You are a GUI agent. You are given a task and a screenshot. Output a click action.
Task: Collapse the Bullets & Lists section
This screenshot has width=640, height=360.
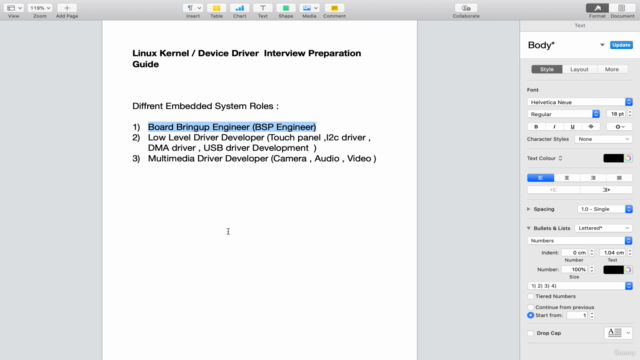coord(529,228)
